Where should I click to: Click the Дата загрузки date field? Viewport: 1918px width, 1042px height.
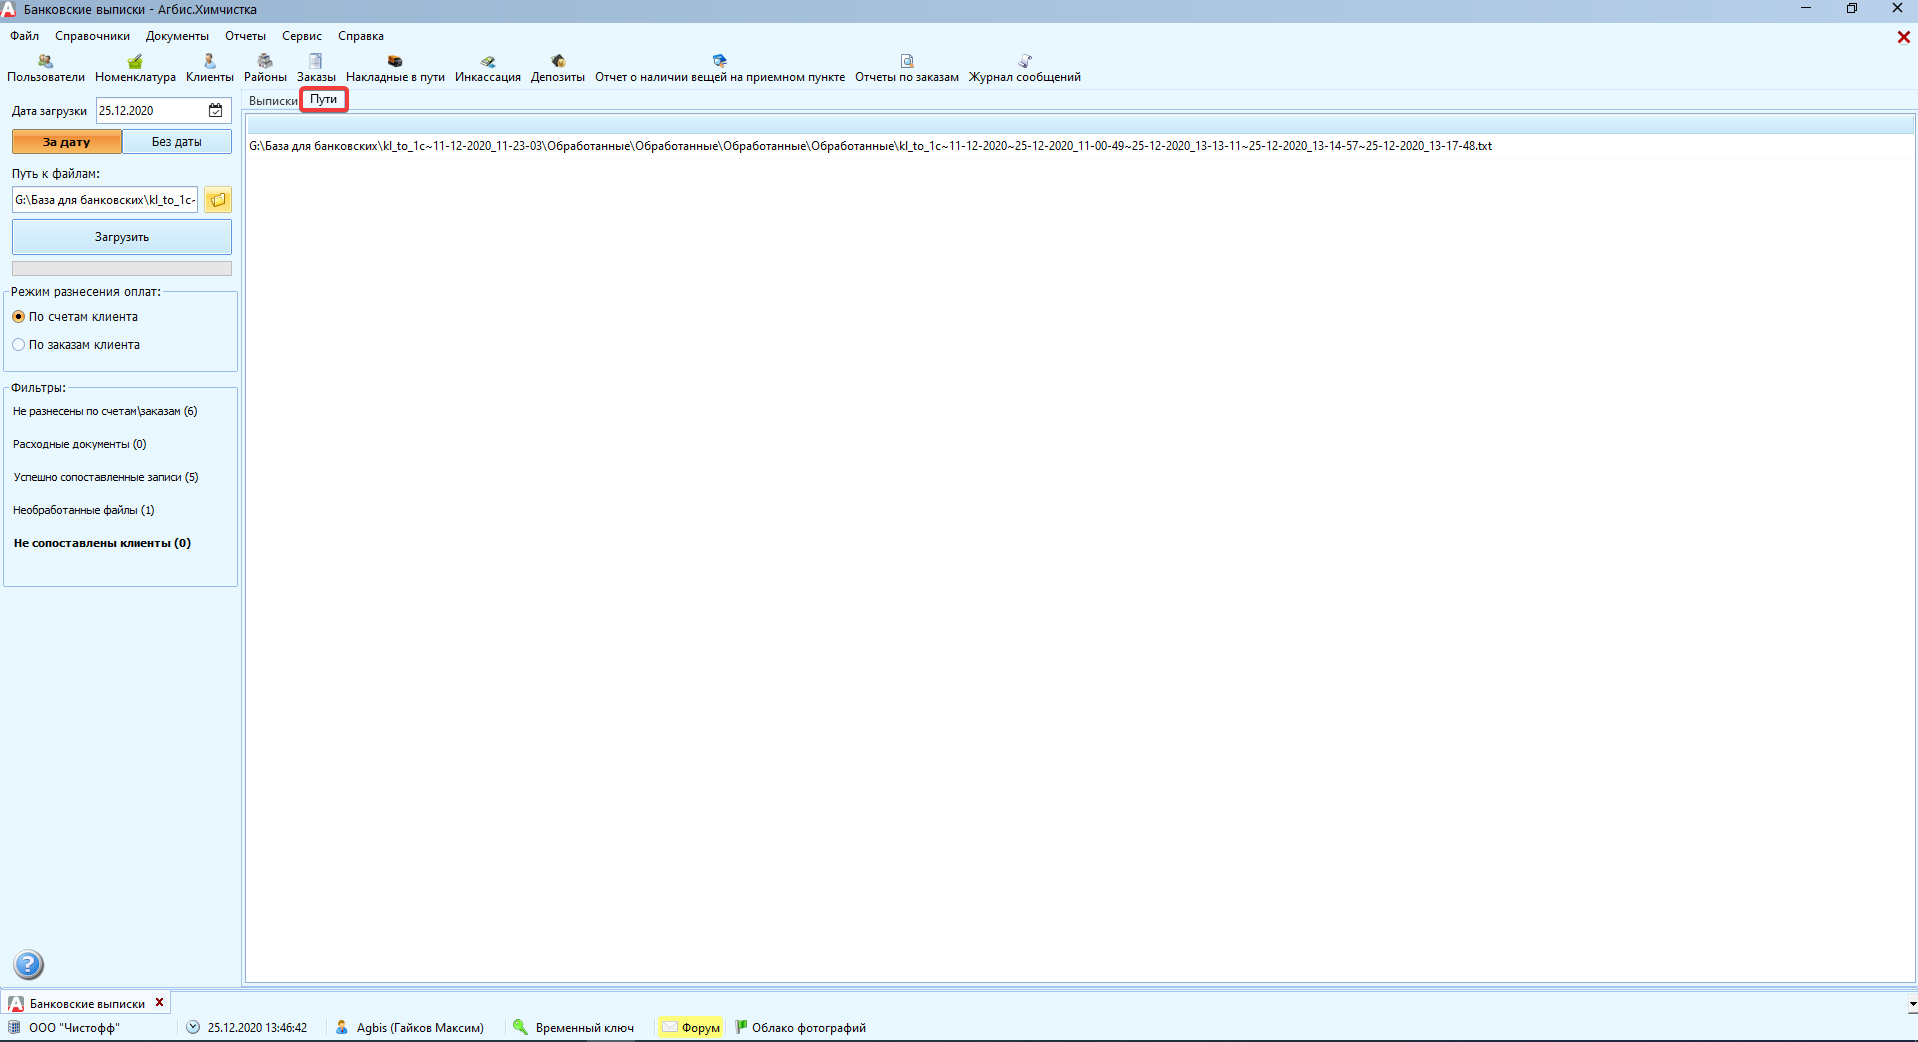tap(163, 110)
